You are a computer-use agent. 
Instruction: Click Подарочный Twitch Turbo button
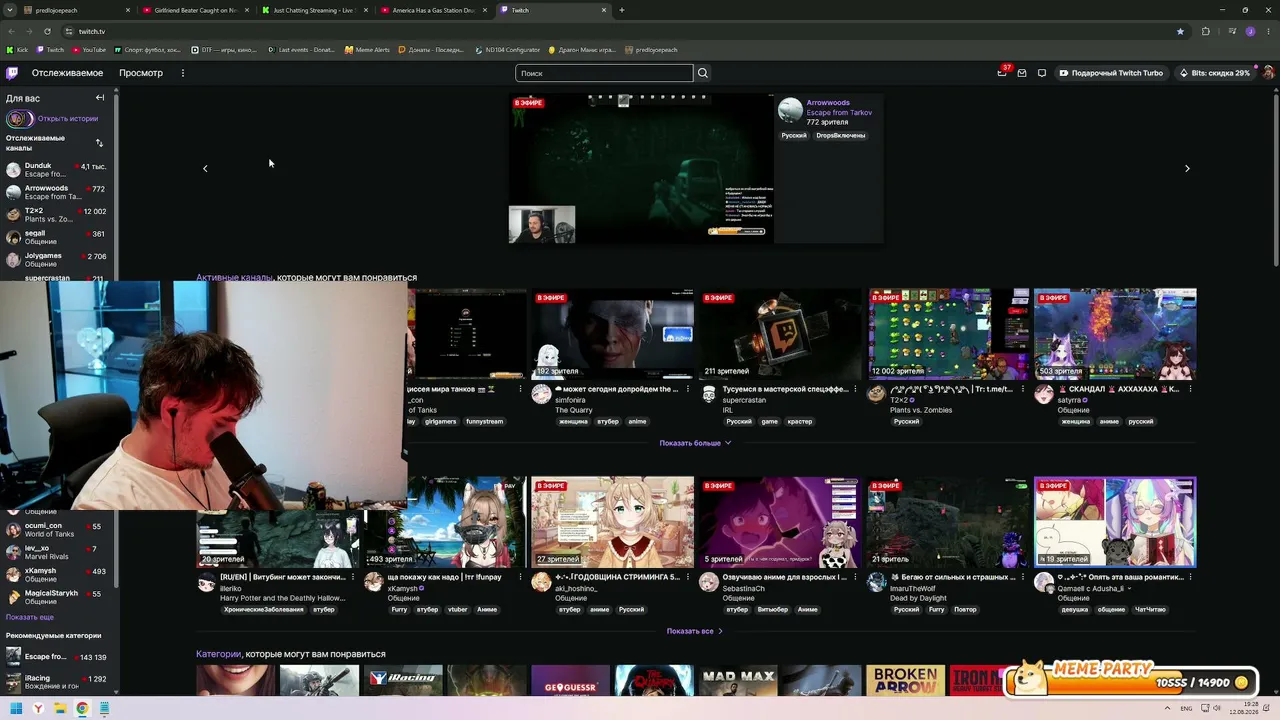[1112, 73]
